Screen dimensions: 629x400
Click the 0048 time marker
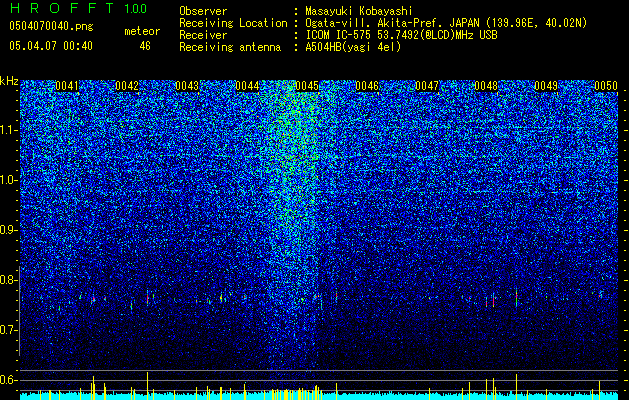(x=486, y=86)
